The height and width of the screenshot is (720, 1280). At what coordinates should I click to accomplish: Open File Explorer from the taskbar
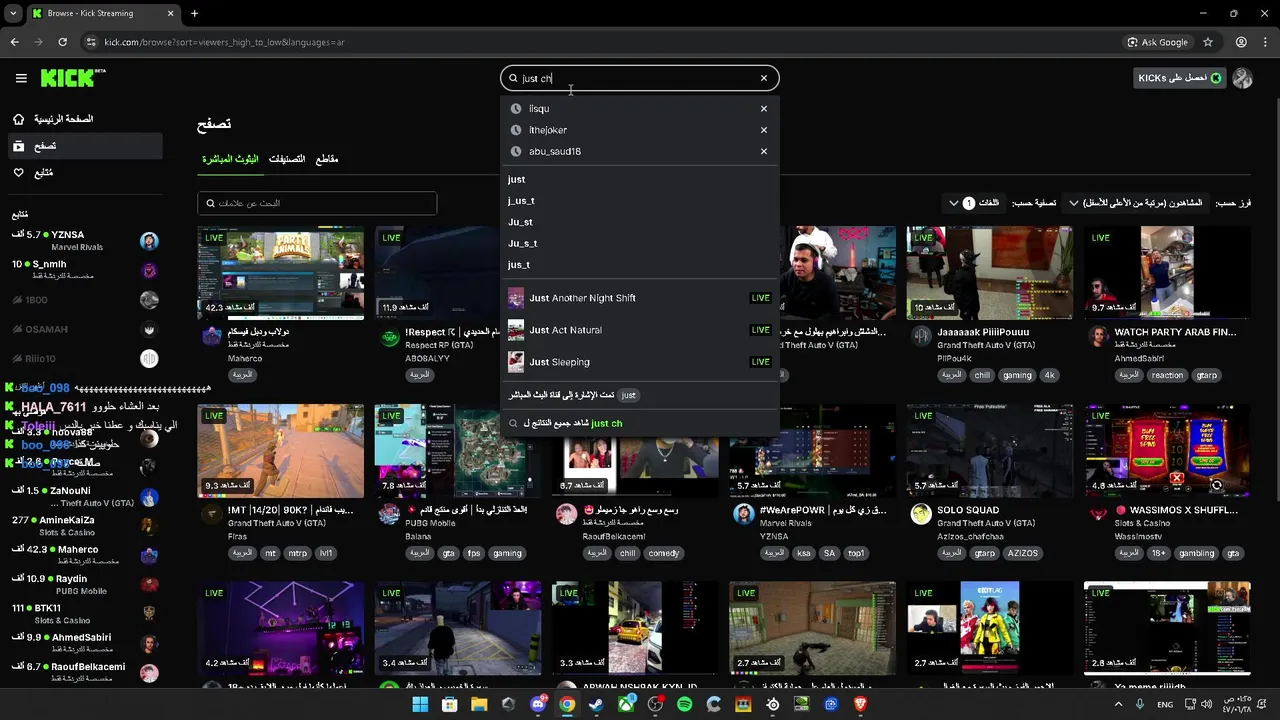click(479, 705)
